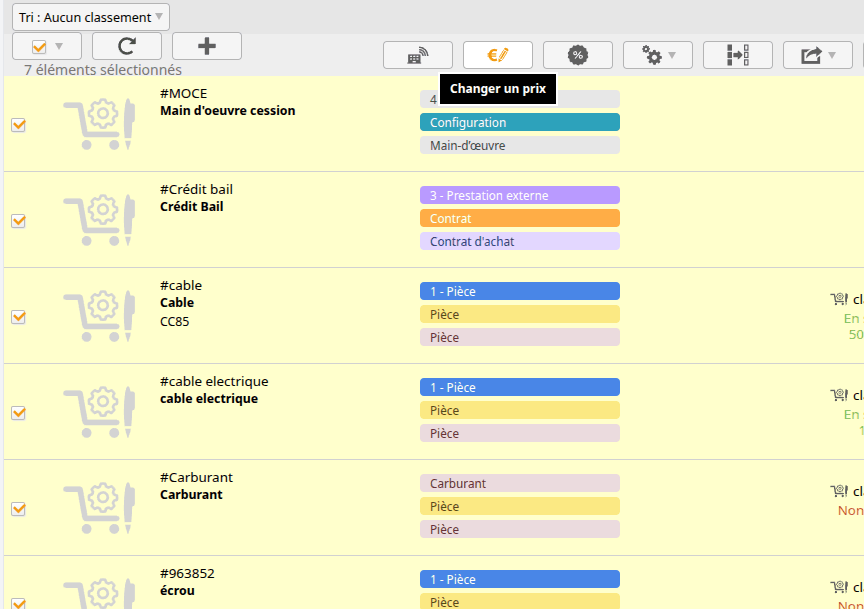Click the teal Configuration tag
This screenshot has height=609, width=864.
coord(520,122)
